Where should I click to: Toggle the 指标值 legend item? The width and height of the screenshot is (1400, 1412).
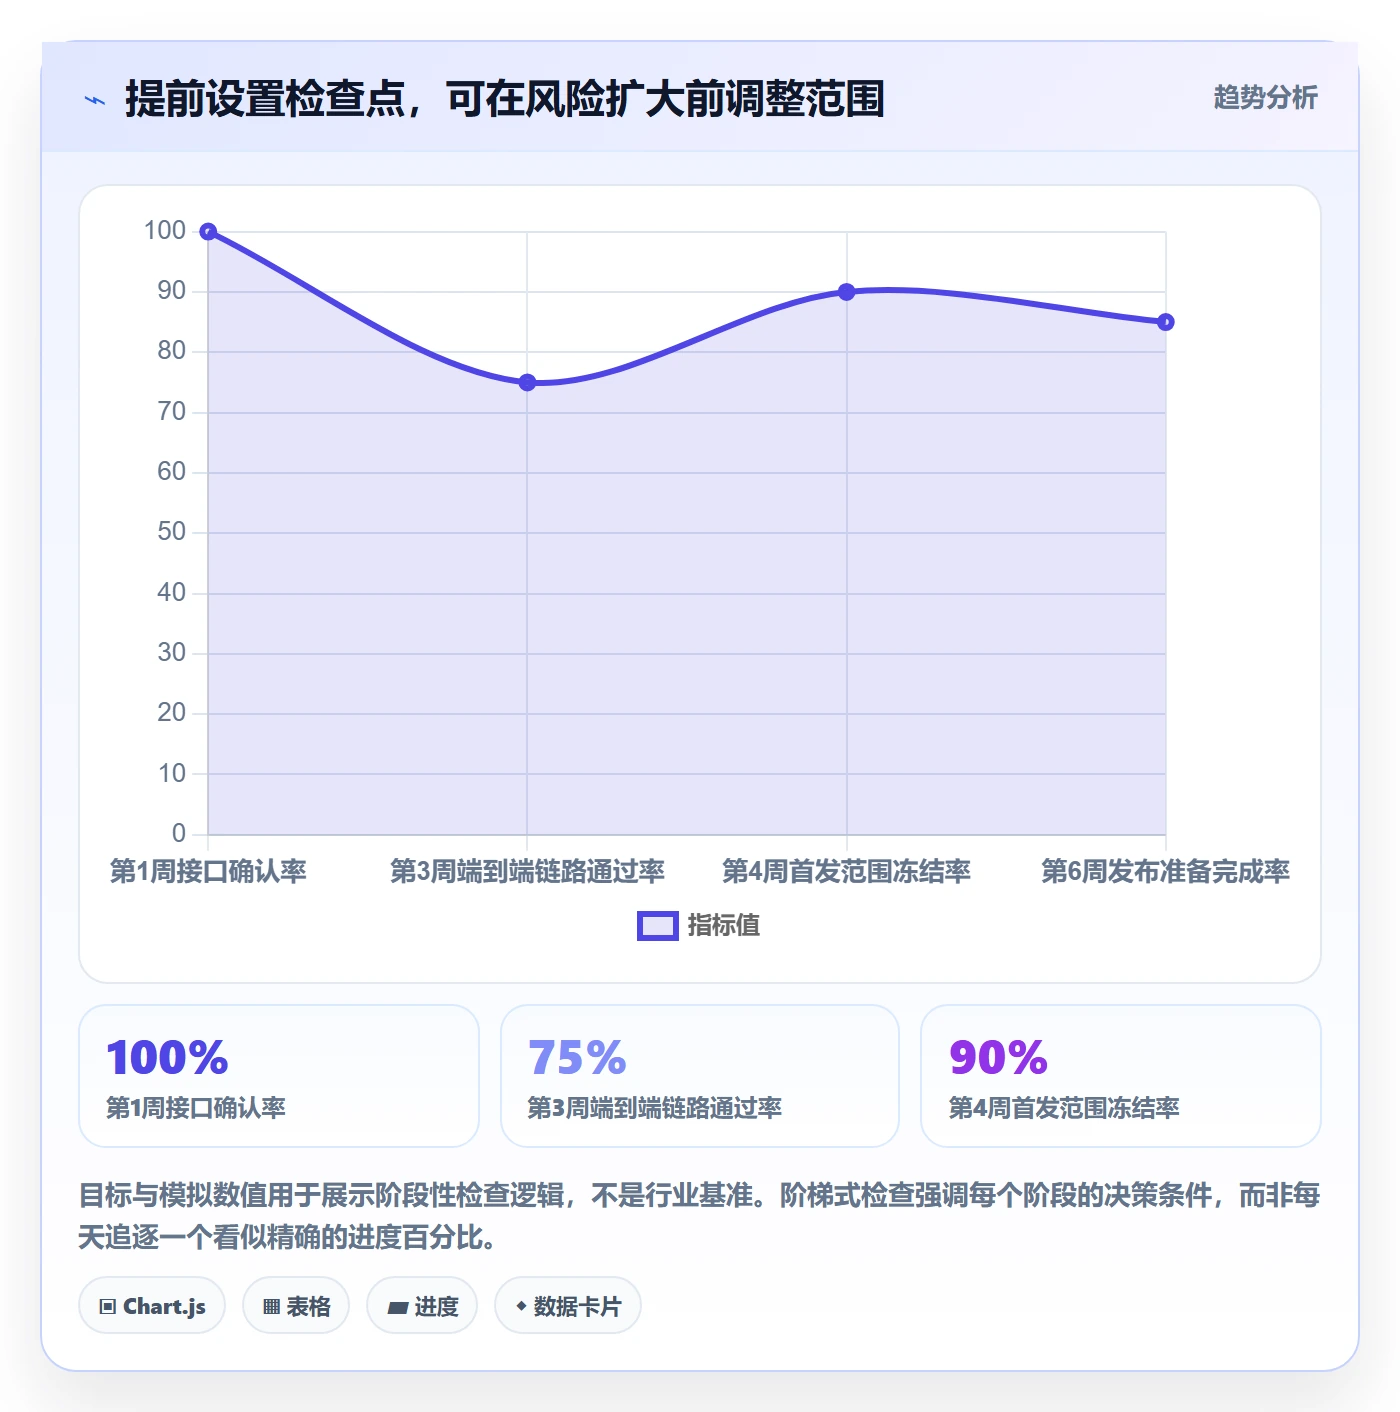tap(699, 925)
